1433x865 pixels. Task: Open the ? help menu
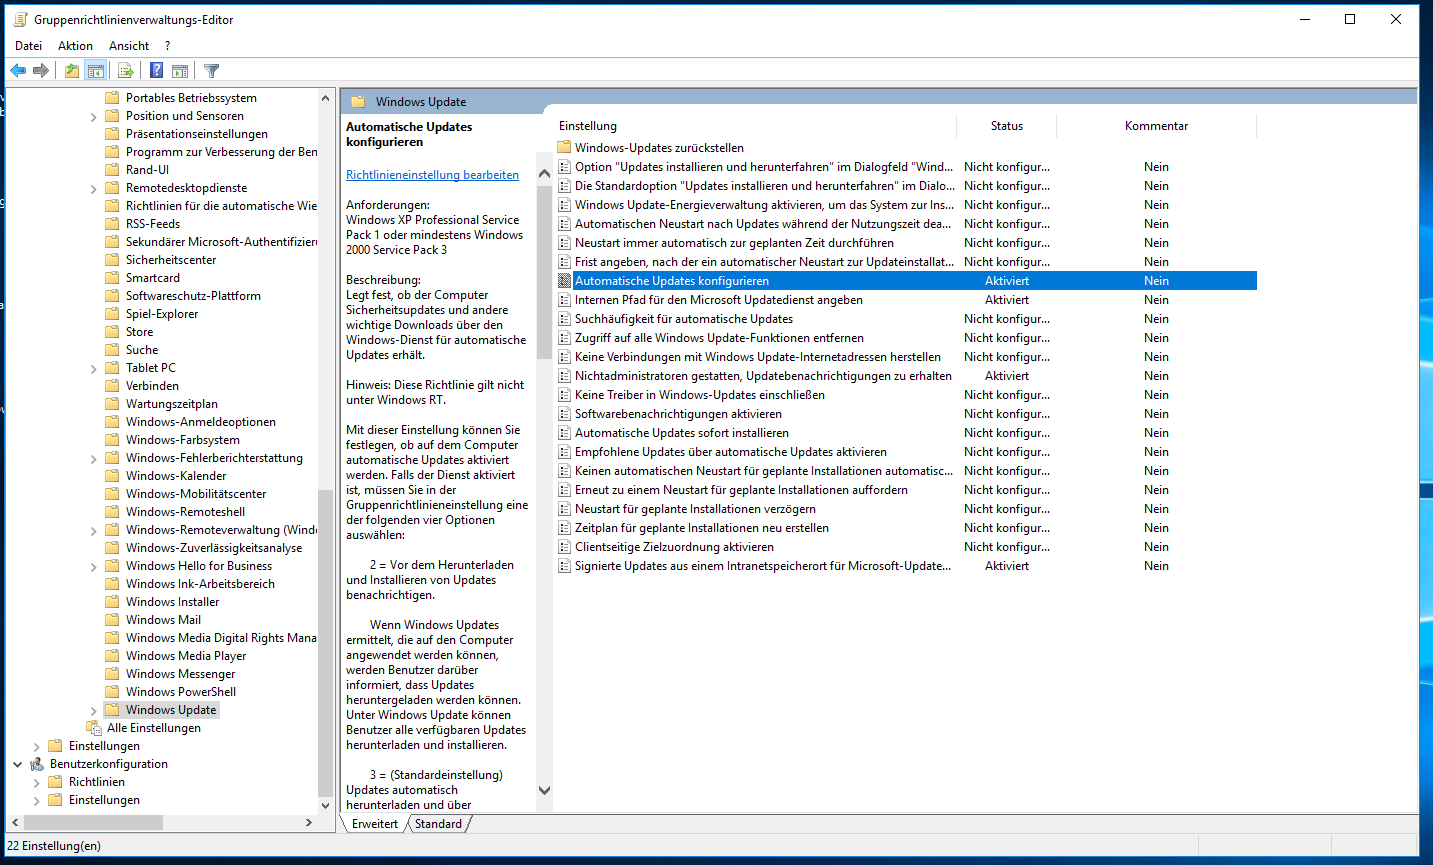tap(167, 46)
